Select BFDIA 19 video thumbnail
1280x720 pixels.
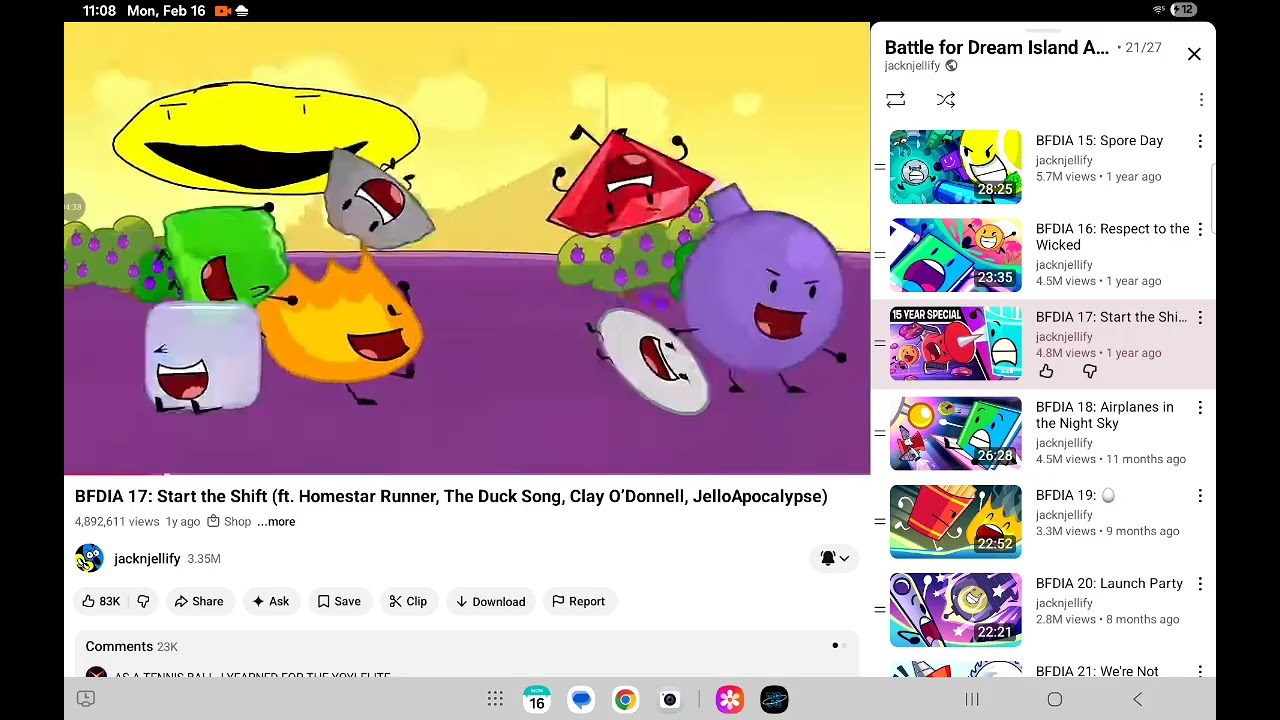[x=956, y=521]
